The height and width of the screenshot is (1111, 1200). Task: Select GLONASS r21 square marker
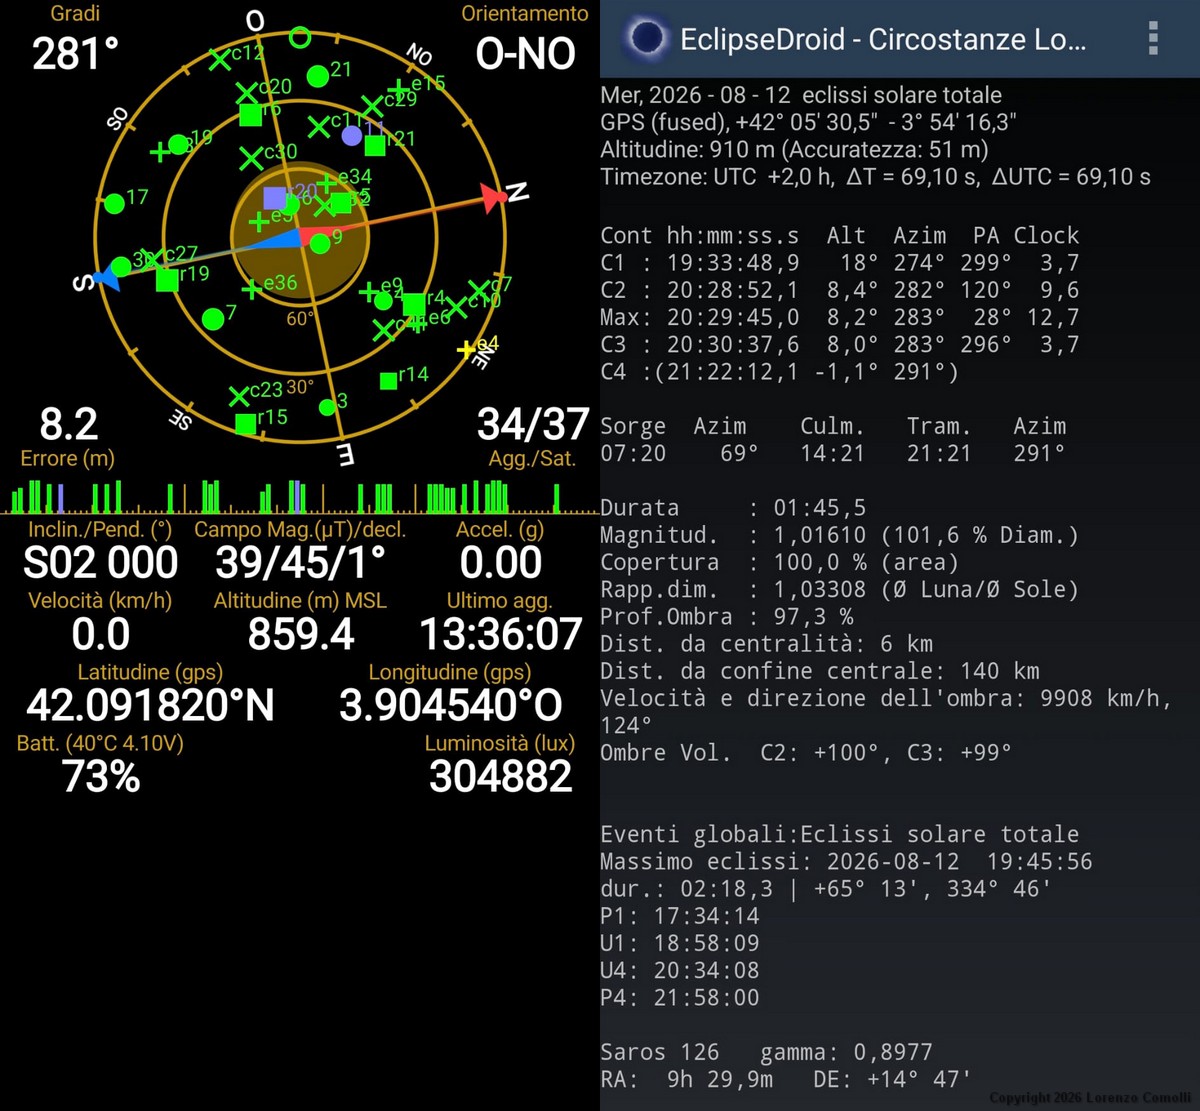(375, 146)
